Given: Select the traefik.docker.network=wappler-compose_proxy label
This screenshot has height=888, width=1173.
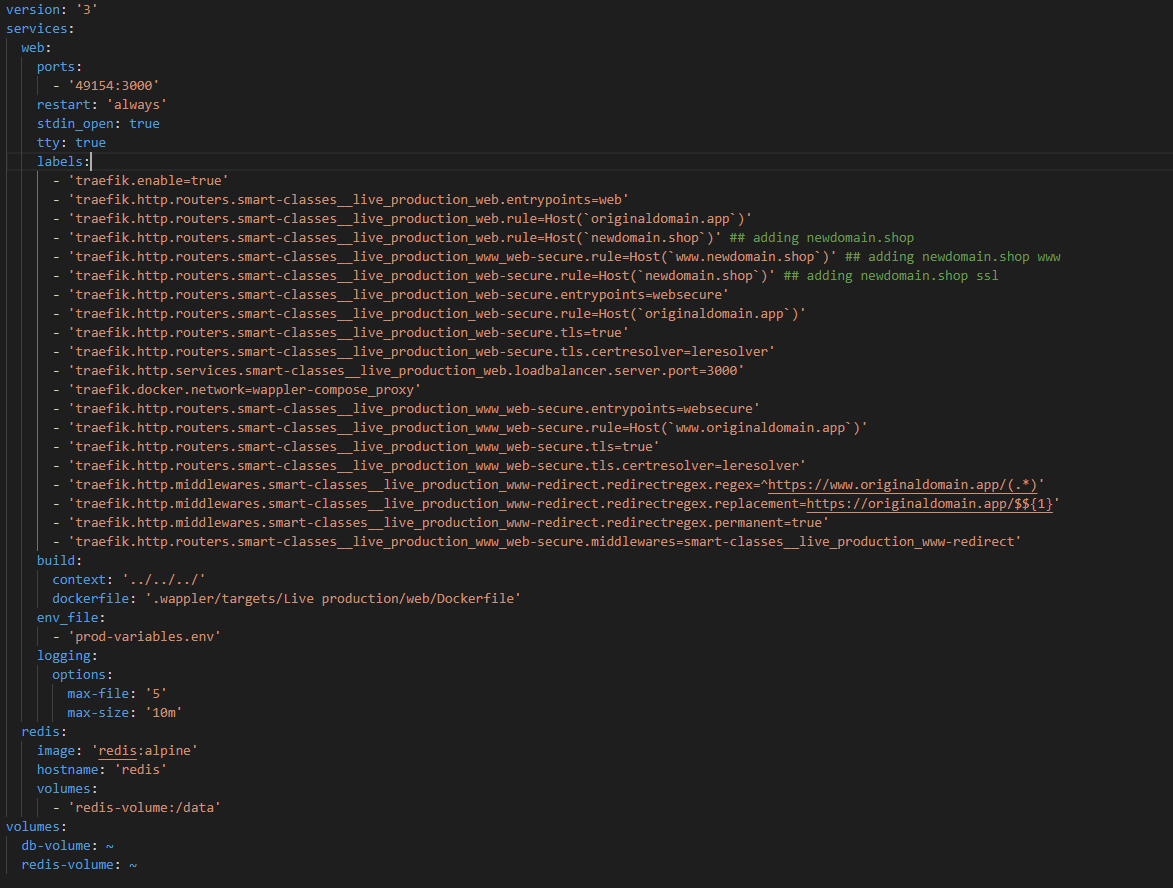Looking at the screenshot, I should coord(245,390).
